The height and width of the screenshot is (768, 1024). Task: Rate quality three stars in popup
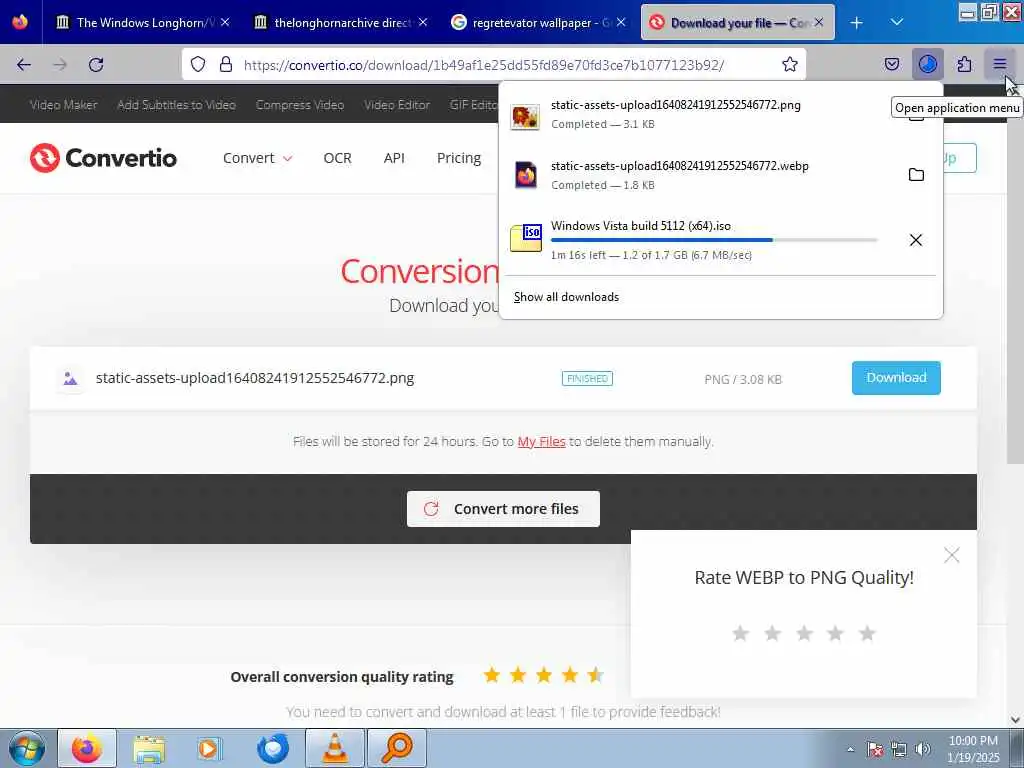804,633
